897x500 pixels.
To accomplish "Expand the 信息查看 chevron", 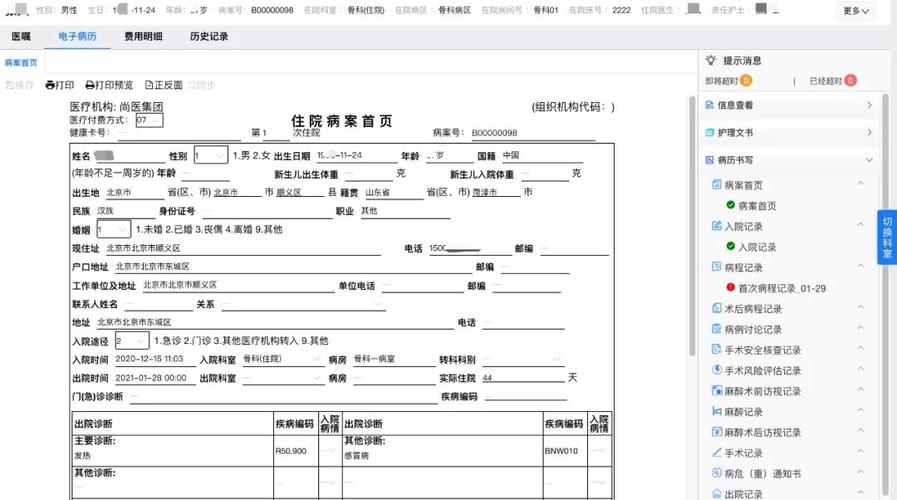I will pos(869,105).
